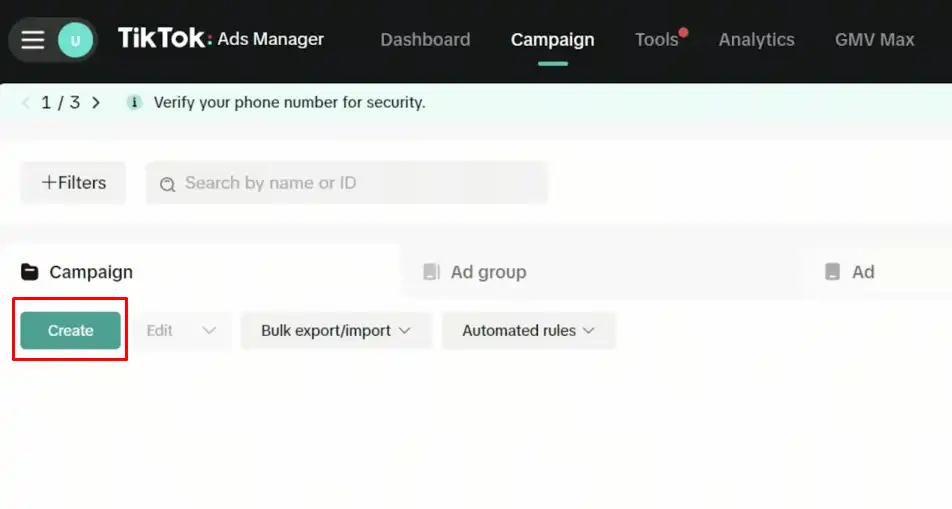Image resolution: width=952 pixels, height=509 pixels.
Task: Select the Campaign level tab
Action: [x=200, y=272]
